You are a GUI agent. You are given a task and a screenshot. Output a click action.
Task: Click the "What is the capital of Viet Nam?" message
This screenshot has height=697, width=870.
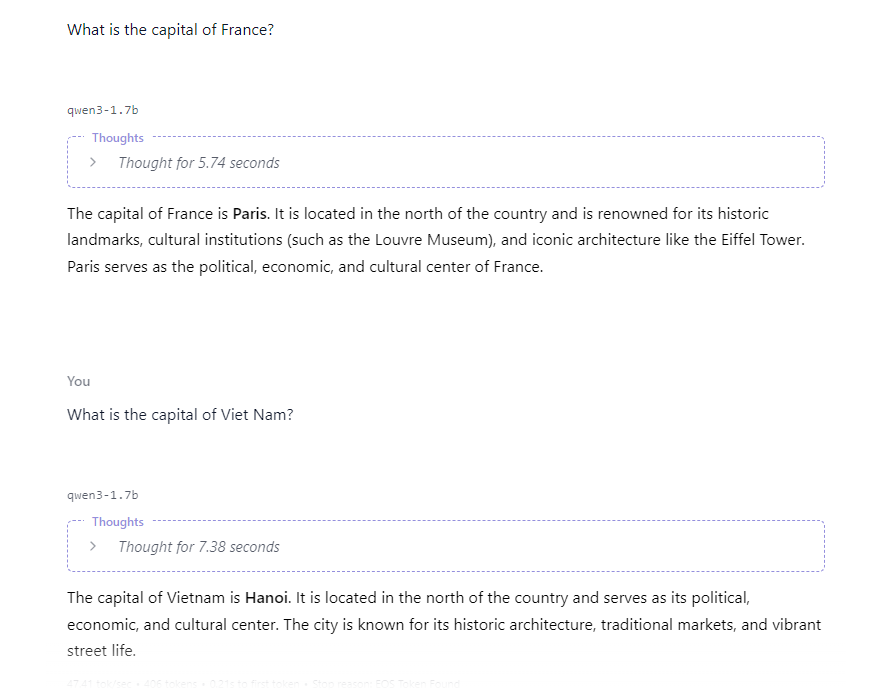[180, 415]
